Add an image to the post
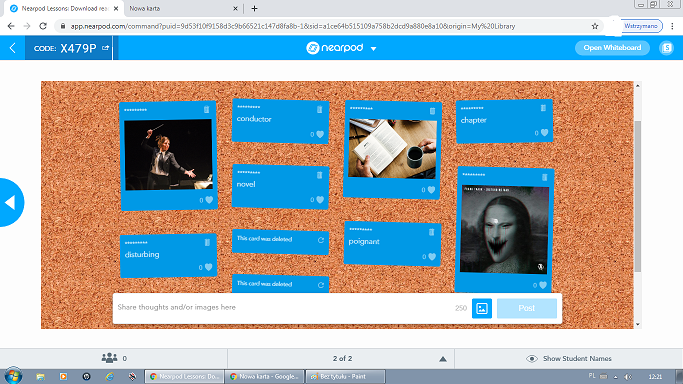The height and width of the screenshot is (384, 683). pyautogui.click(x=482, y=308)
